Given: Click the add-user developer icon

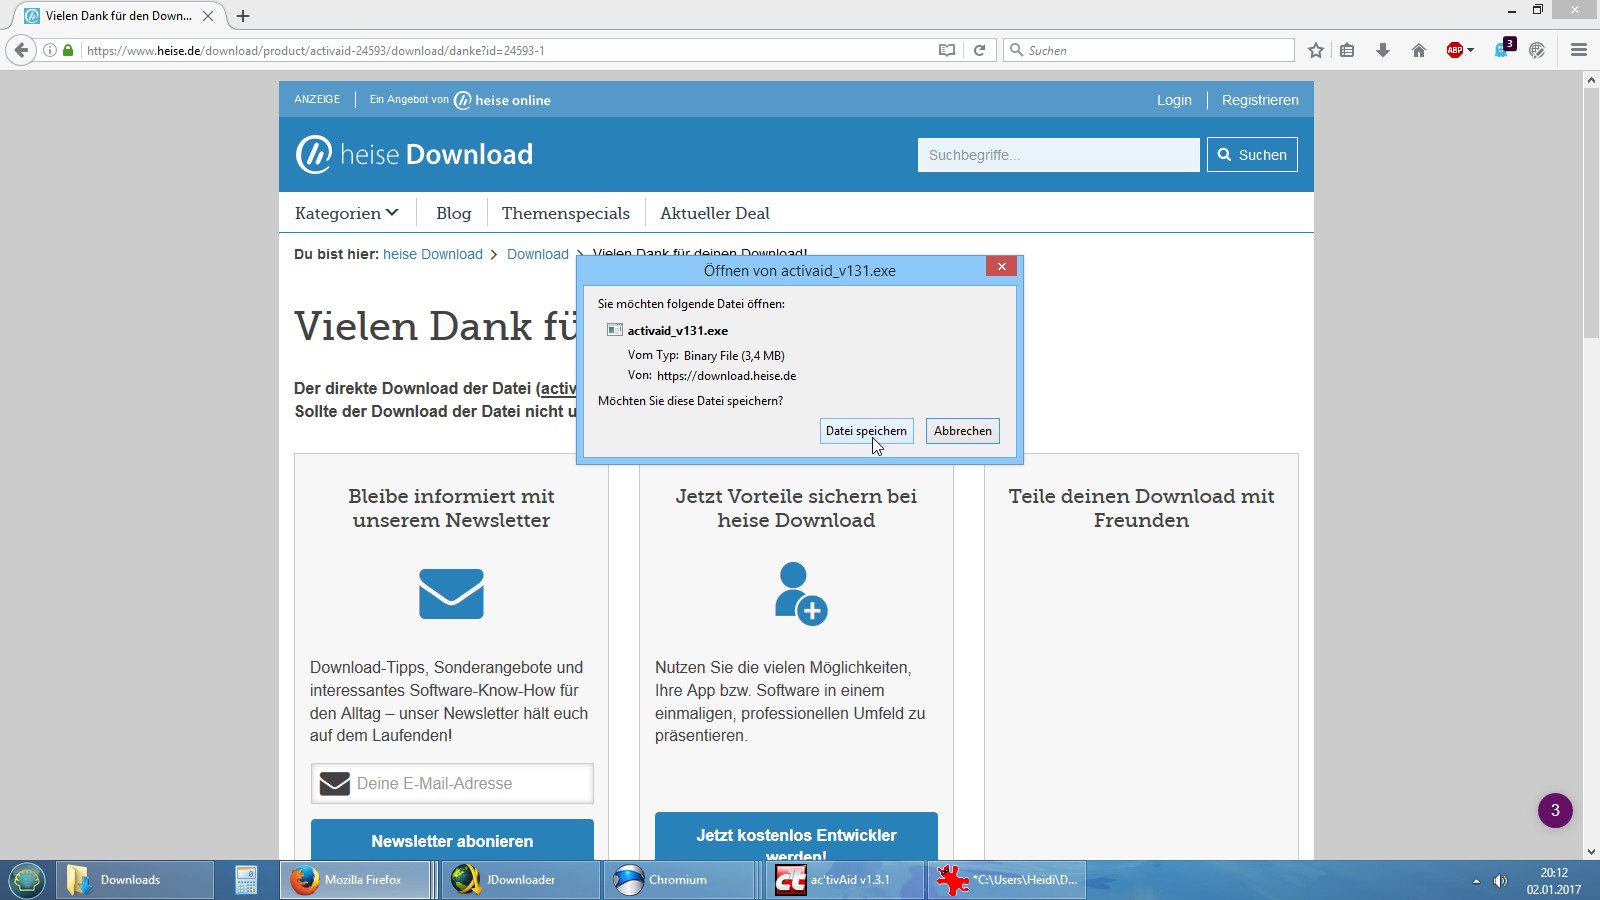Looking at the screenshot, I should [x=800, y=594].
